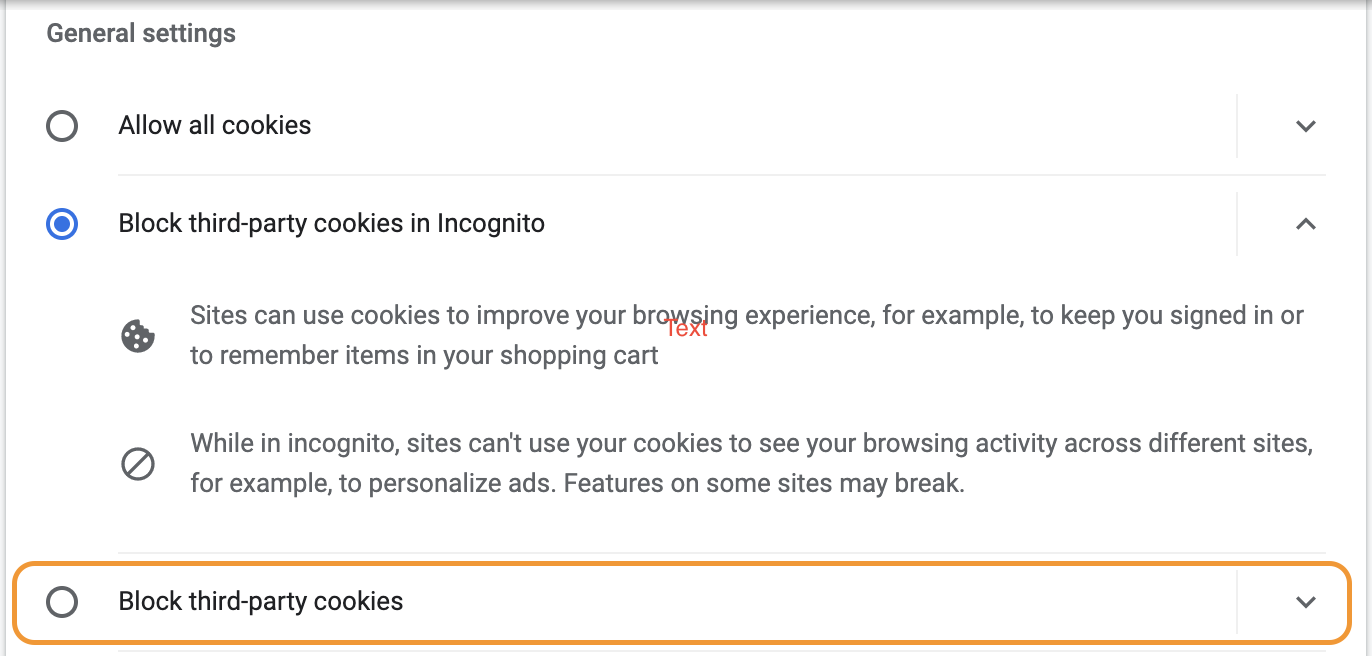1372x656 pixels.
Task: Click the "Allow all cookies" label text
Action: [215, 126]
